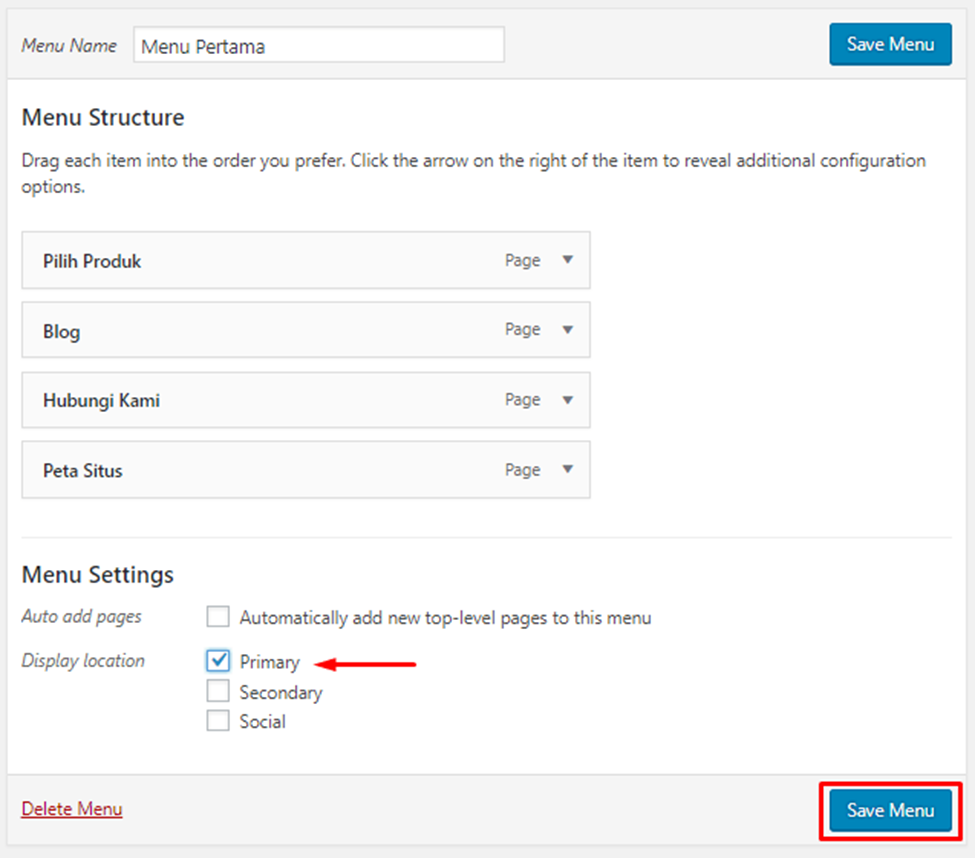Screen dimensions: 975x858
Task: Click the Menu Name text field
Action: click(318, 46)
